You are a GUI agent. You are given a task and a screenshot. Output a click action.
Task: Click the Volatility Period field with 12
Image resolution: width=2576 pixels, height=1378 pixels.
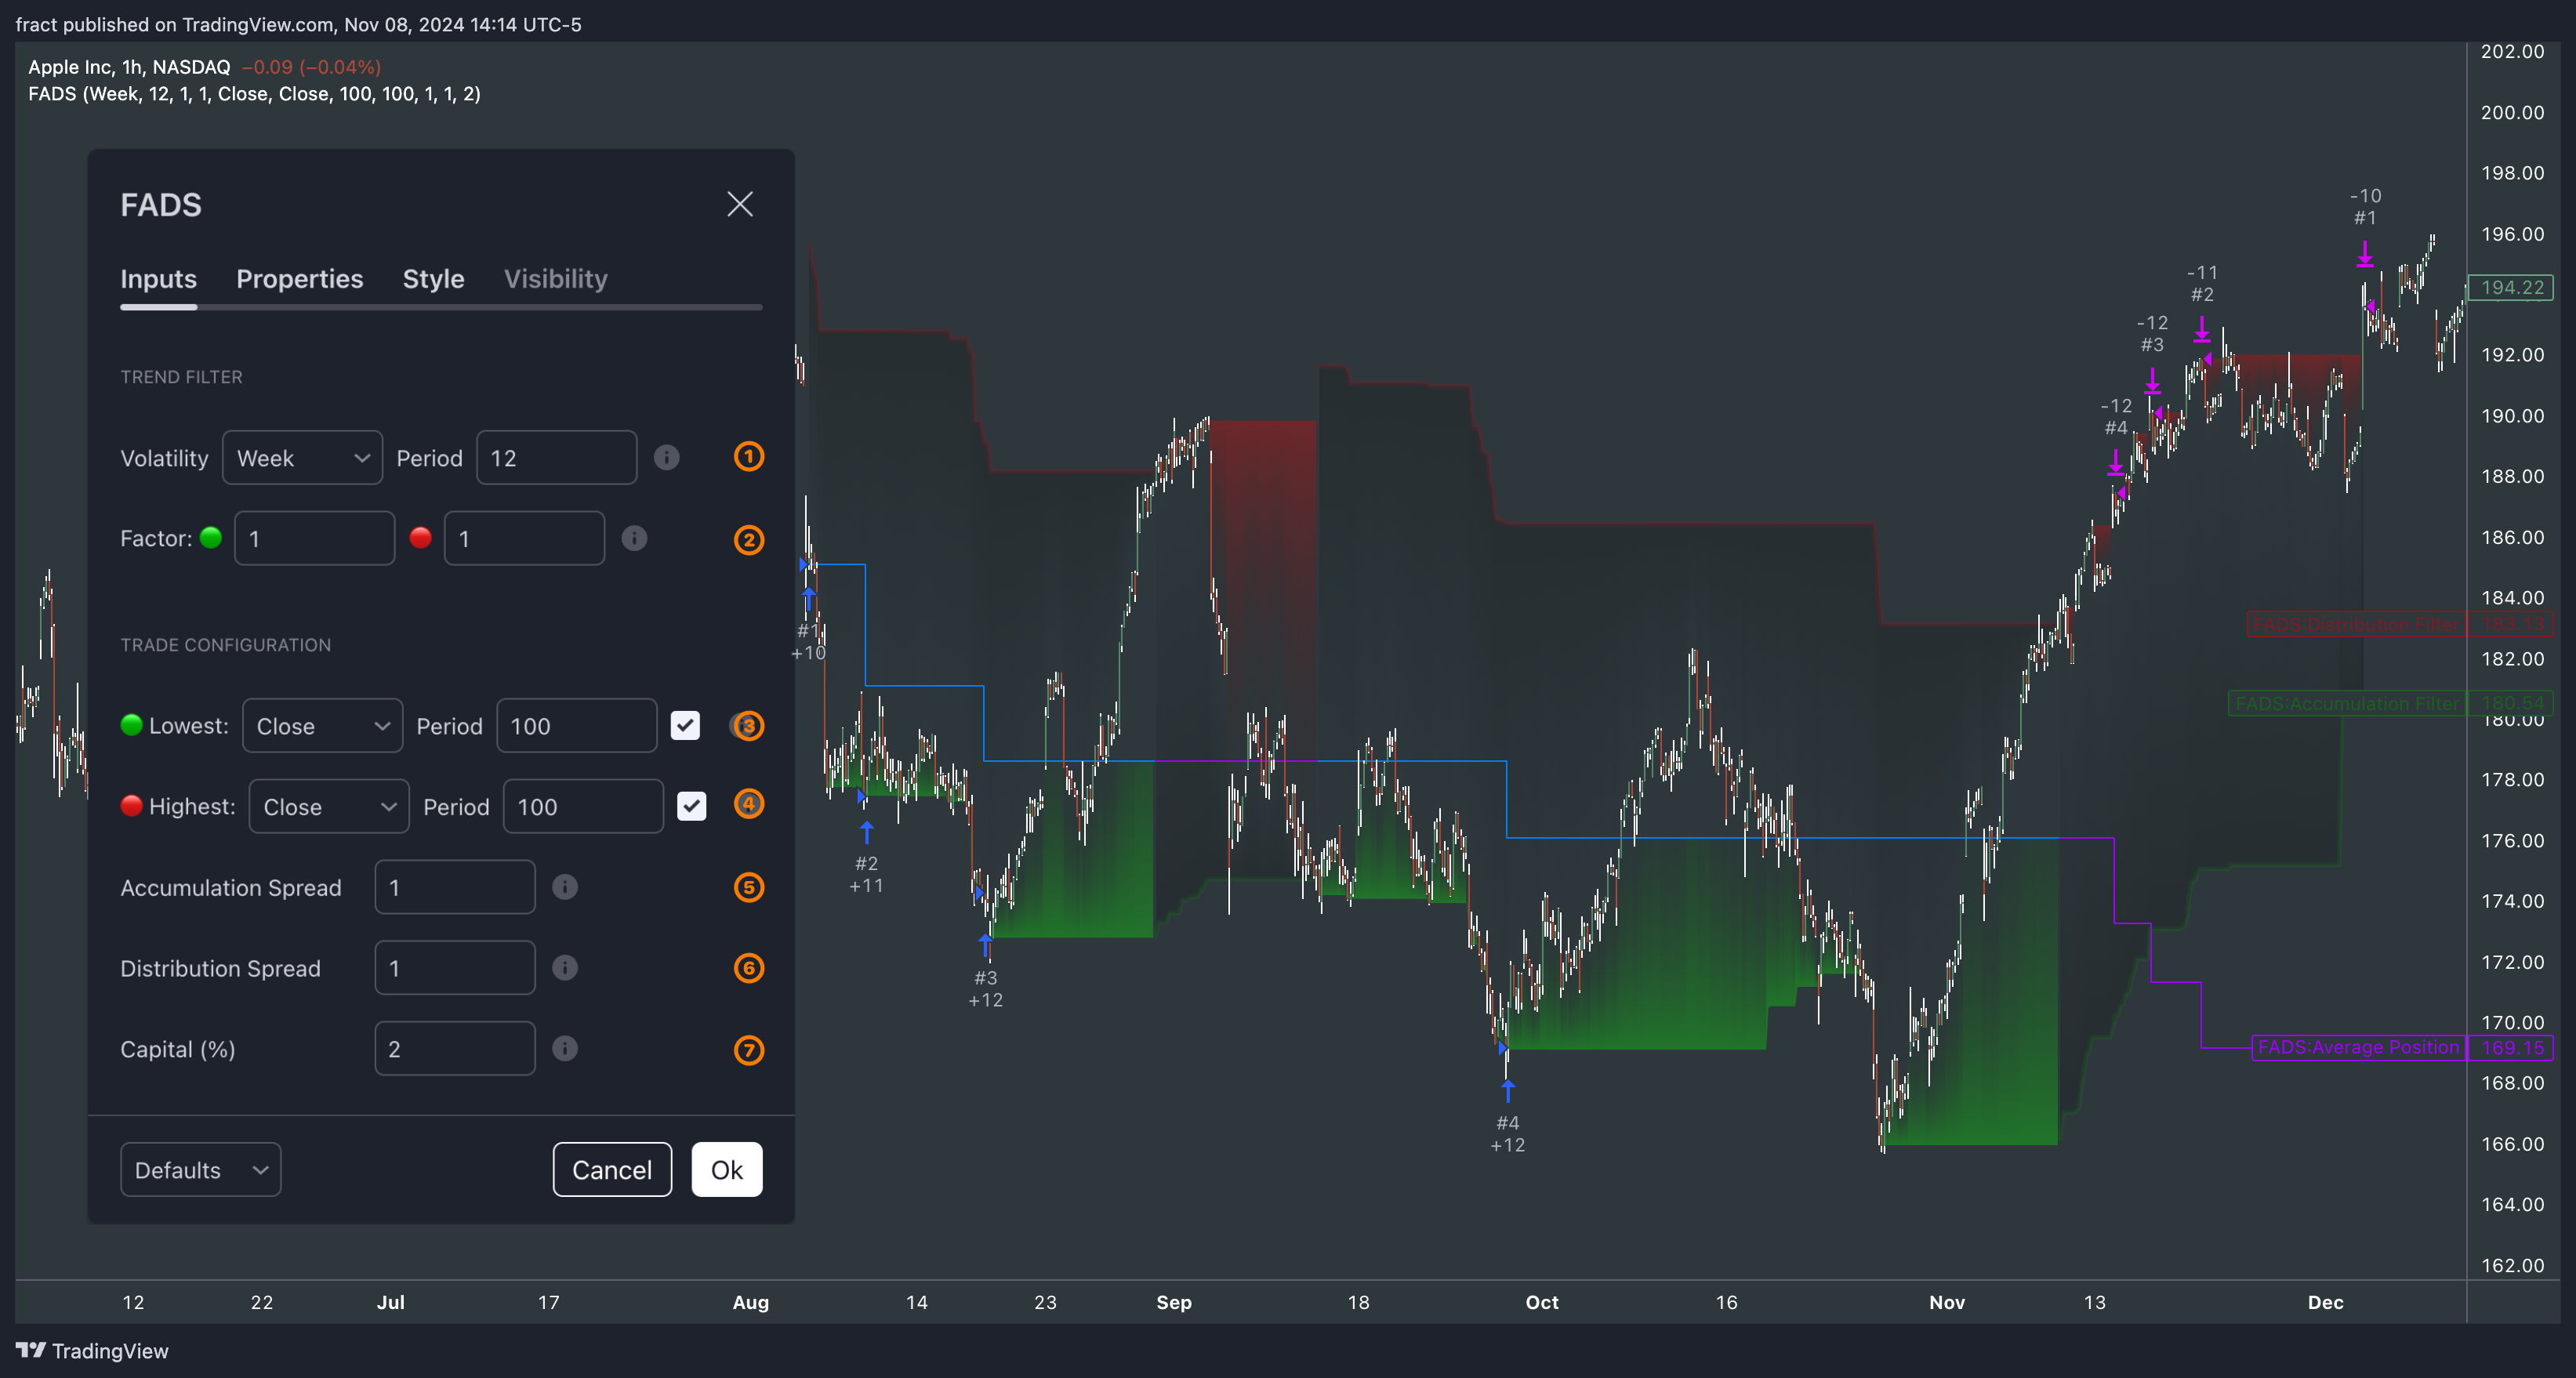(556, 458)
